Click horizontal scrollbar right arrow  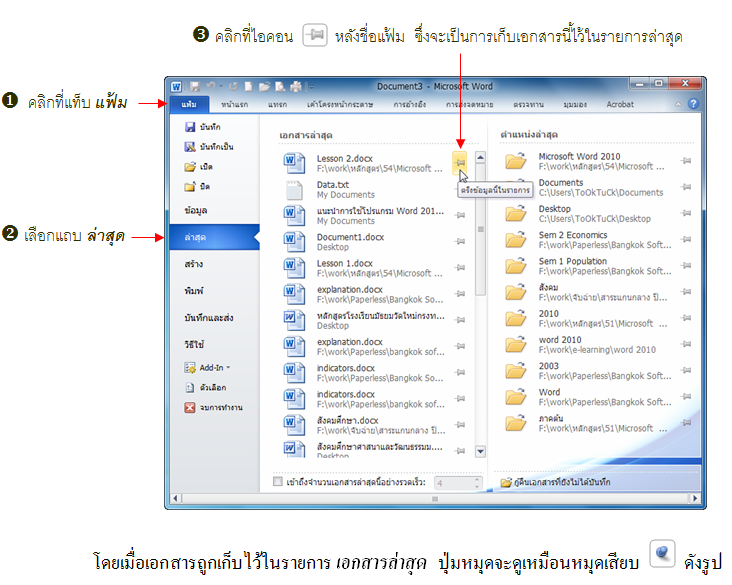click(695, 498)
